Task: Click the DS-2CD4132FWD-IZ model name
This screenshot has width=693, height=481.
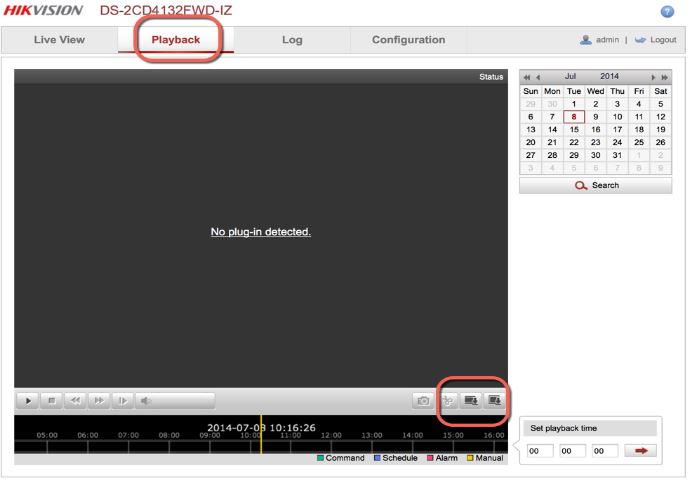Action: tap(166, 11)
